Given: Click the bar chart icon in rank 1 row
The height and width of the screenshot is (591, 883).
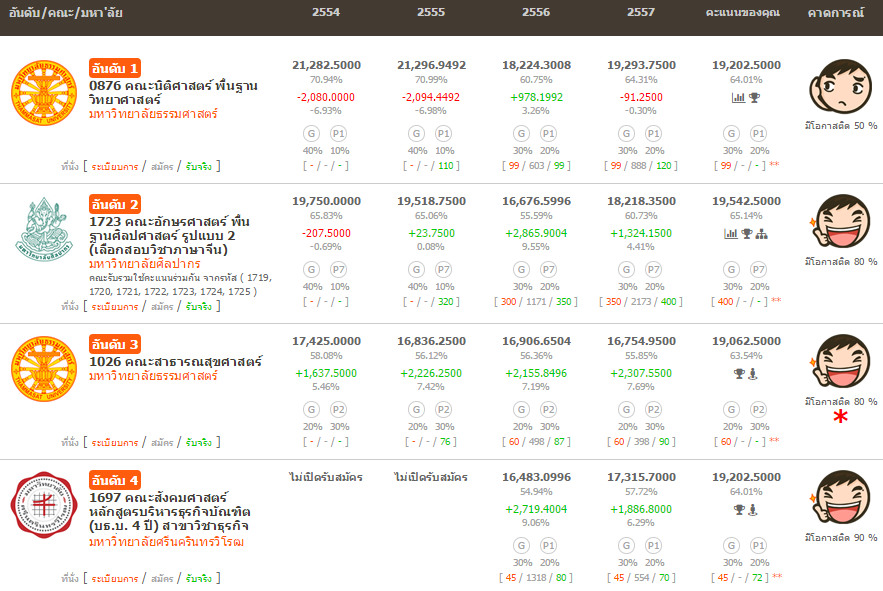Looking at the screenshot, I should pyautogui.click(x=738, y=97).
